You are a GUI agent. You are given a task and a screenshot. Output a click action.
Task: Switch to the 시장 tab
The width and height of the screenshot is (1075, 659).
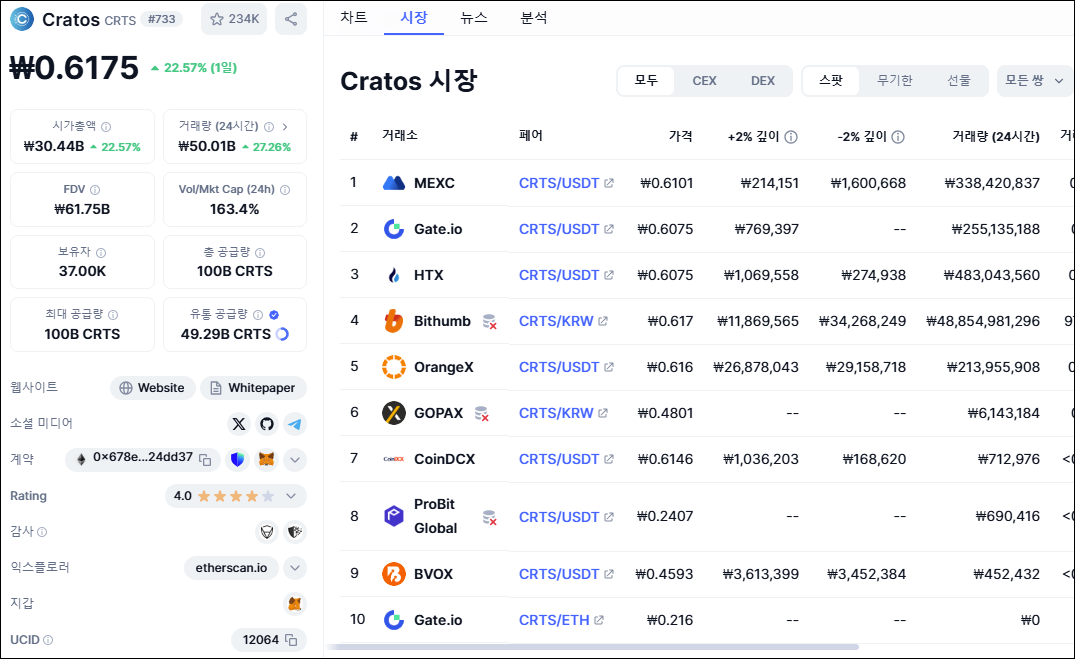point(413,18)
